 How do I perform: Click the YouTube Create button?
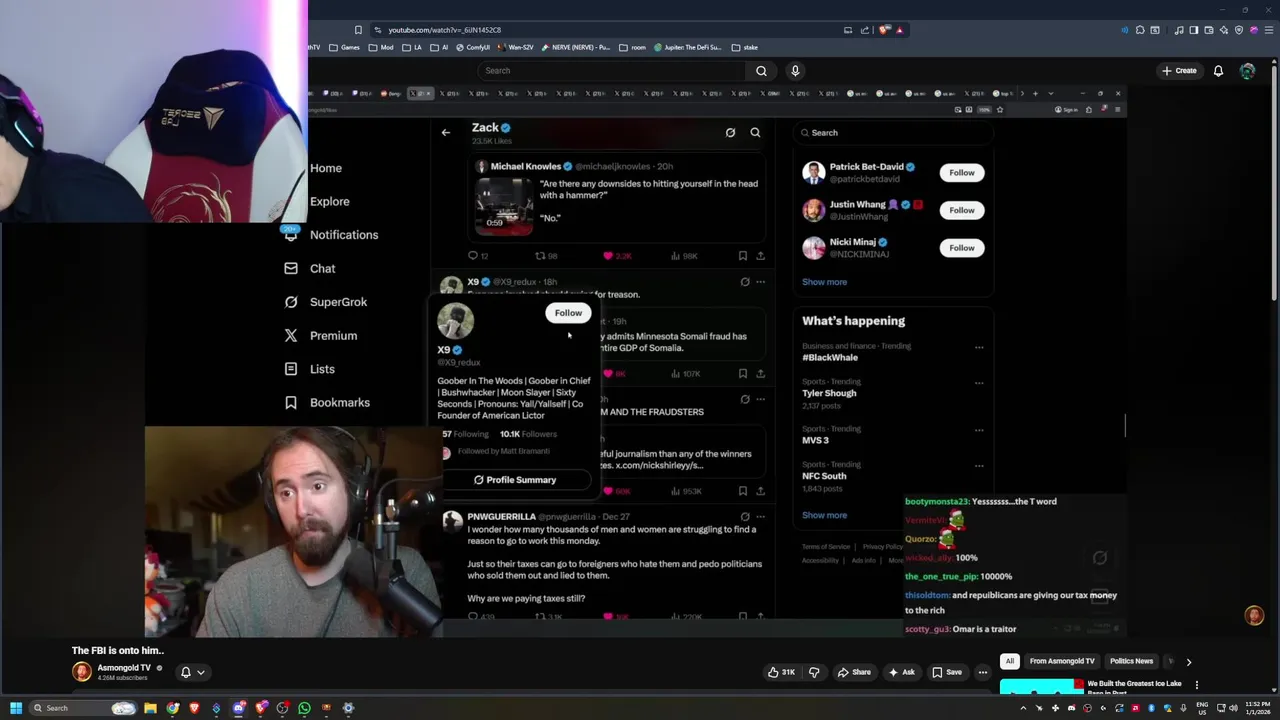(x=1179, y=71)
